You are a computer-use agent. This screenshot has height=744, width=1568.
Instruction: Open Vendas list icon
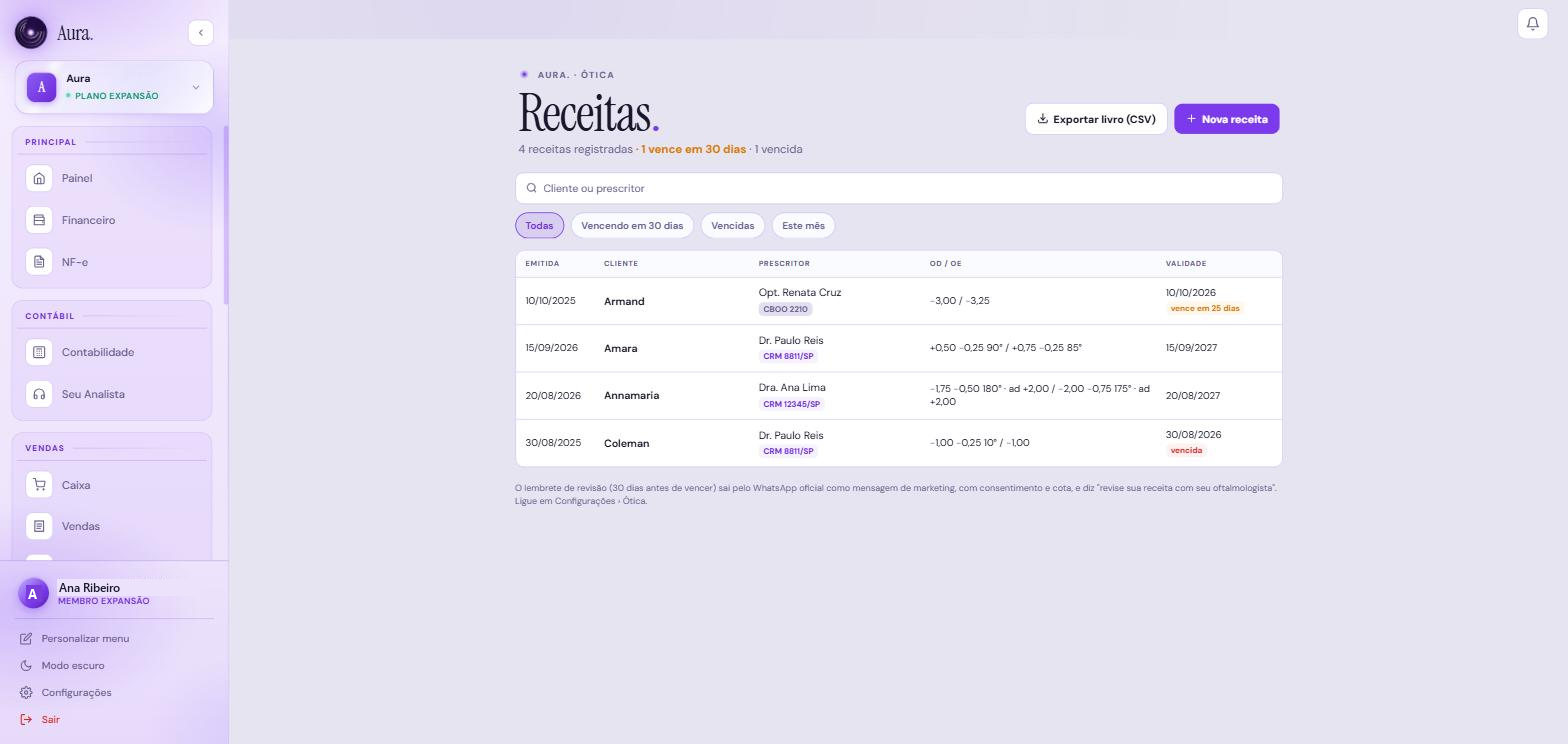39,526
